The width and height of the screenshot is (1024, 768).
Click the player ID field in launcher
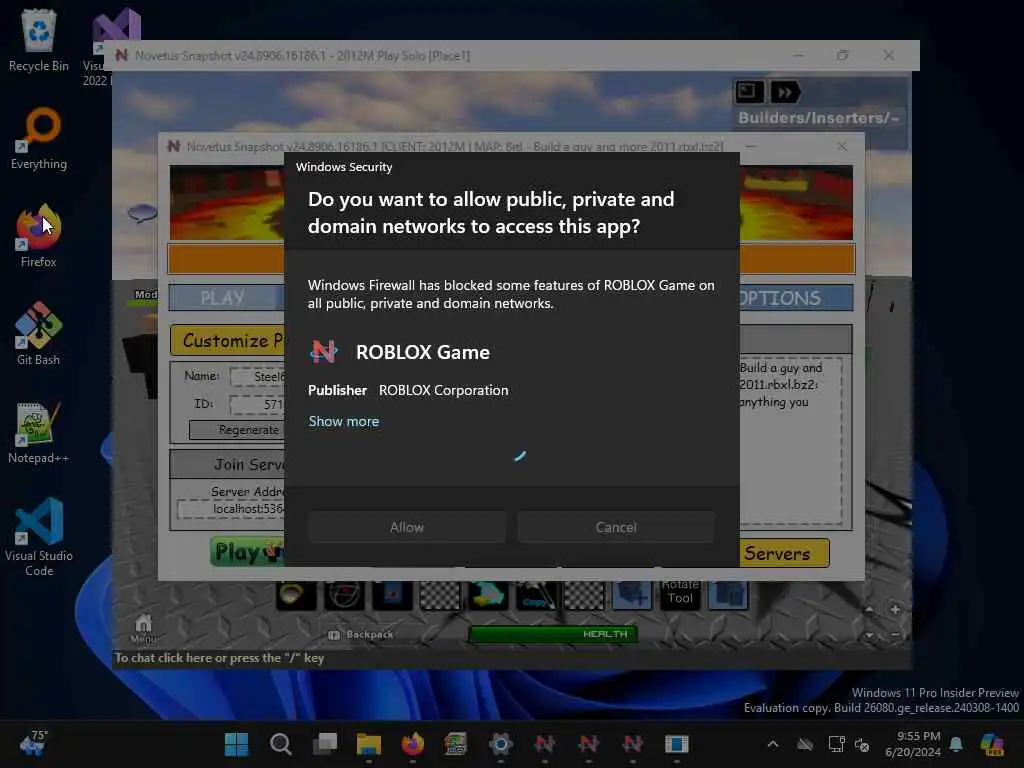[x=257, y=404]
